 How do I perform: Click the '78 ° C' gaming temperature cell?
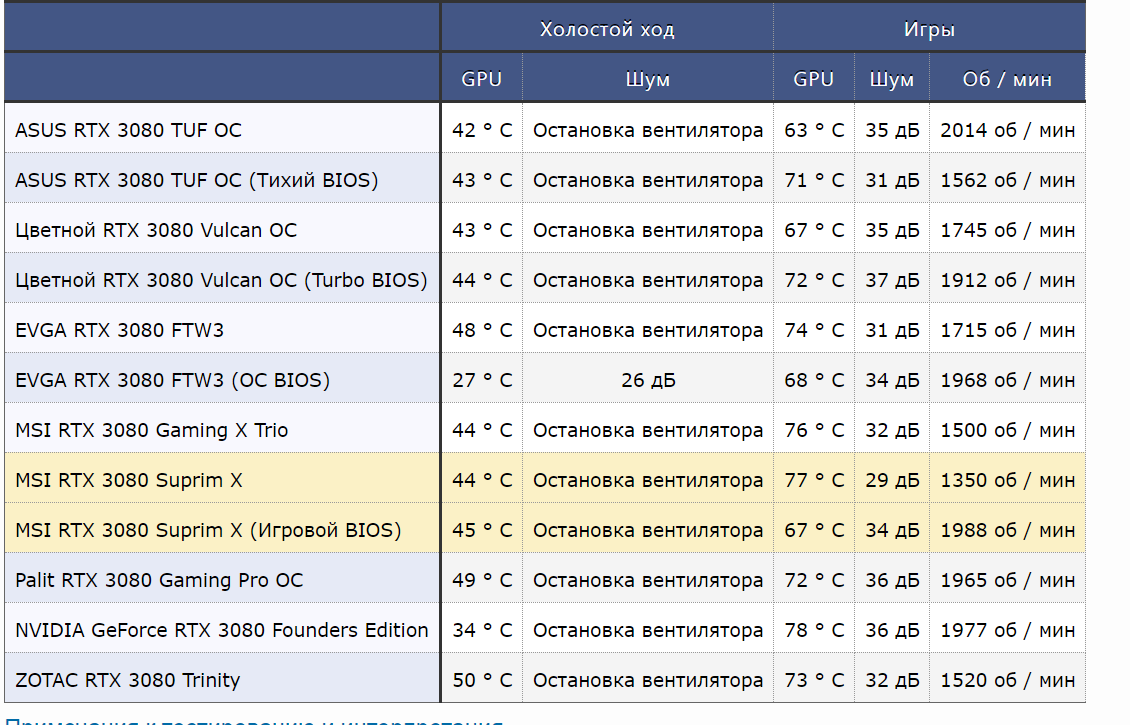pos(814,630)
